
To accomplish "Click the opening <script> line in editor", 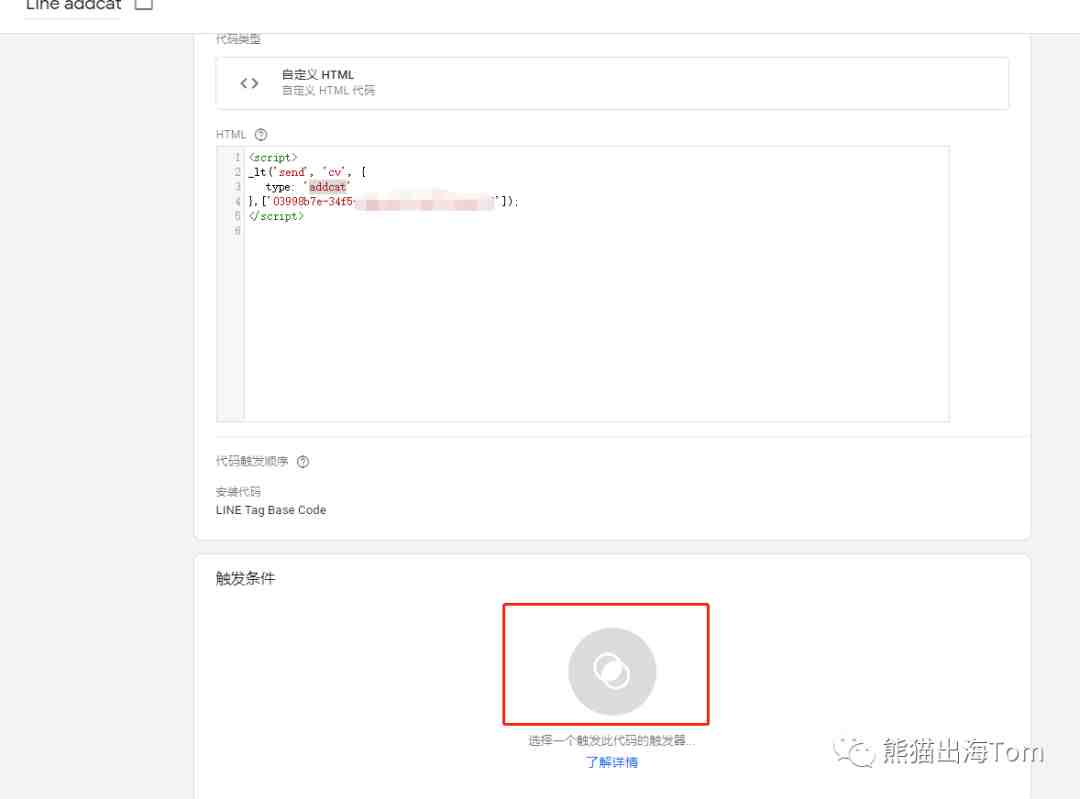I will click(x=273, y=157).
